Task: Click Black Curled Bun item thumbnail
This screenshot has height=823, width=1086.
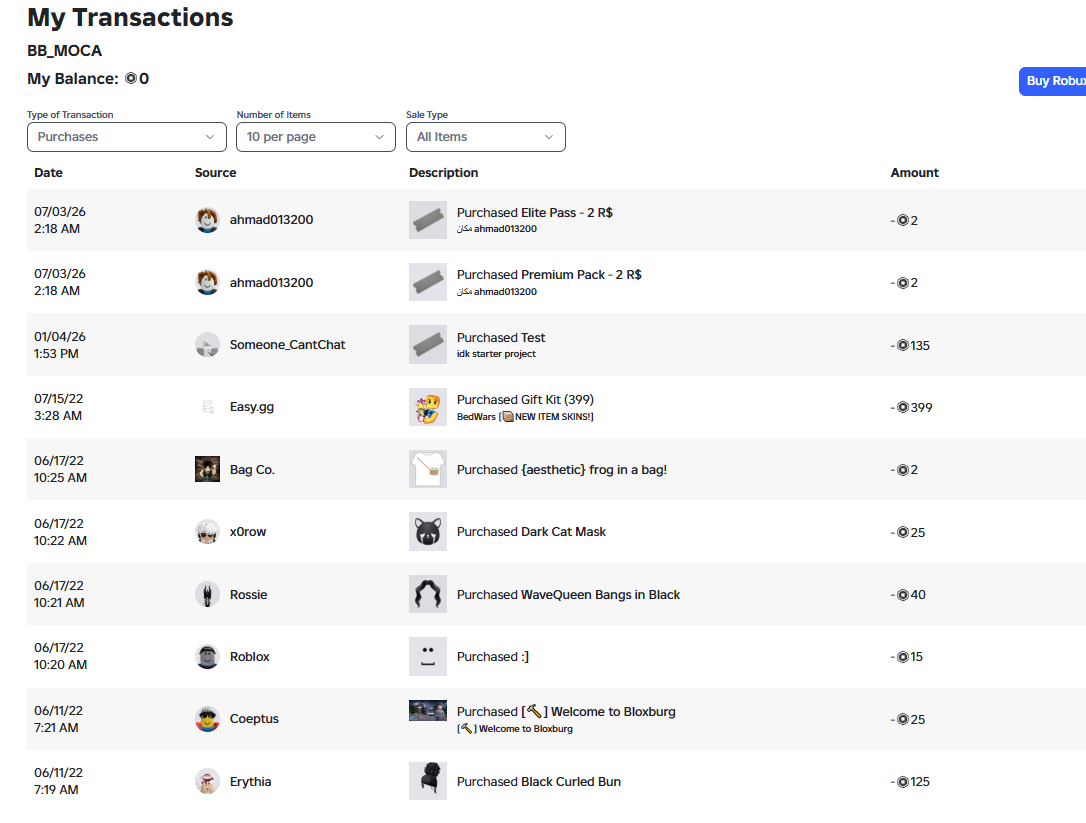Action: [x=427, y=781]
